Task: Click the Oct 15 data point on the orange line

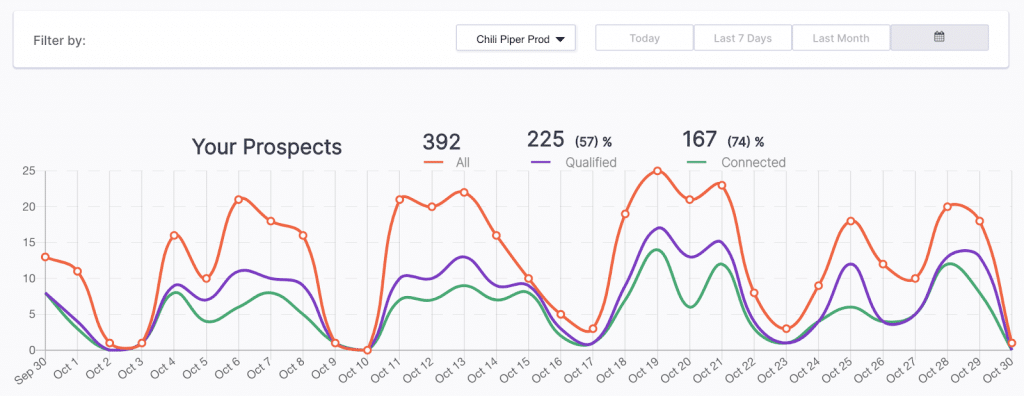Action: coord(528,278)
